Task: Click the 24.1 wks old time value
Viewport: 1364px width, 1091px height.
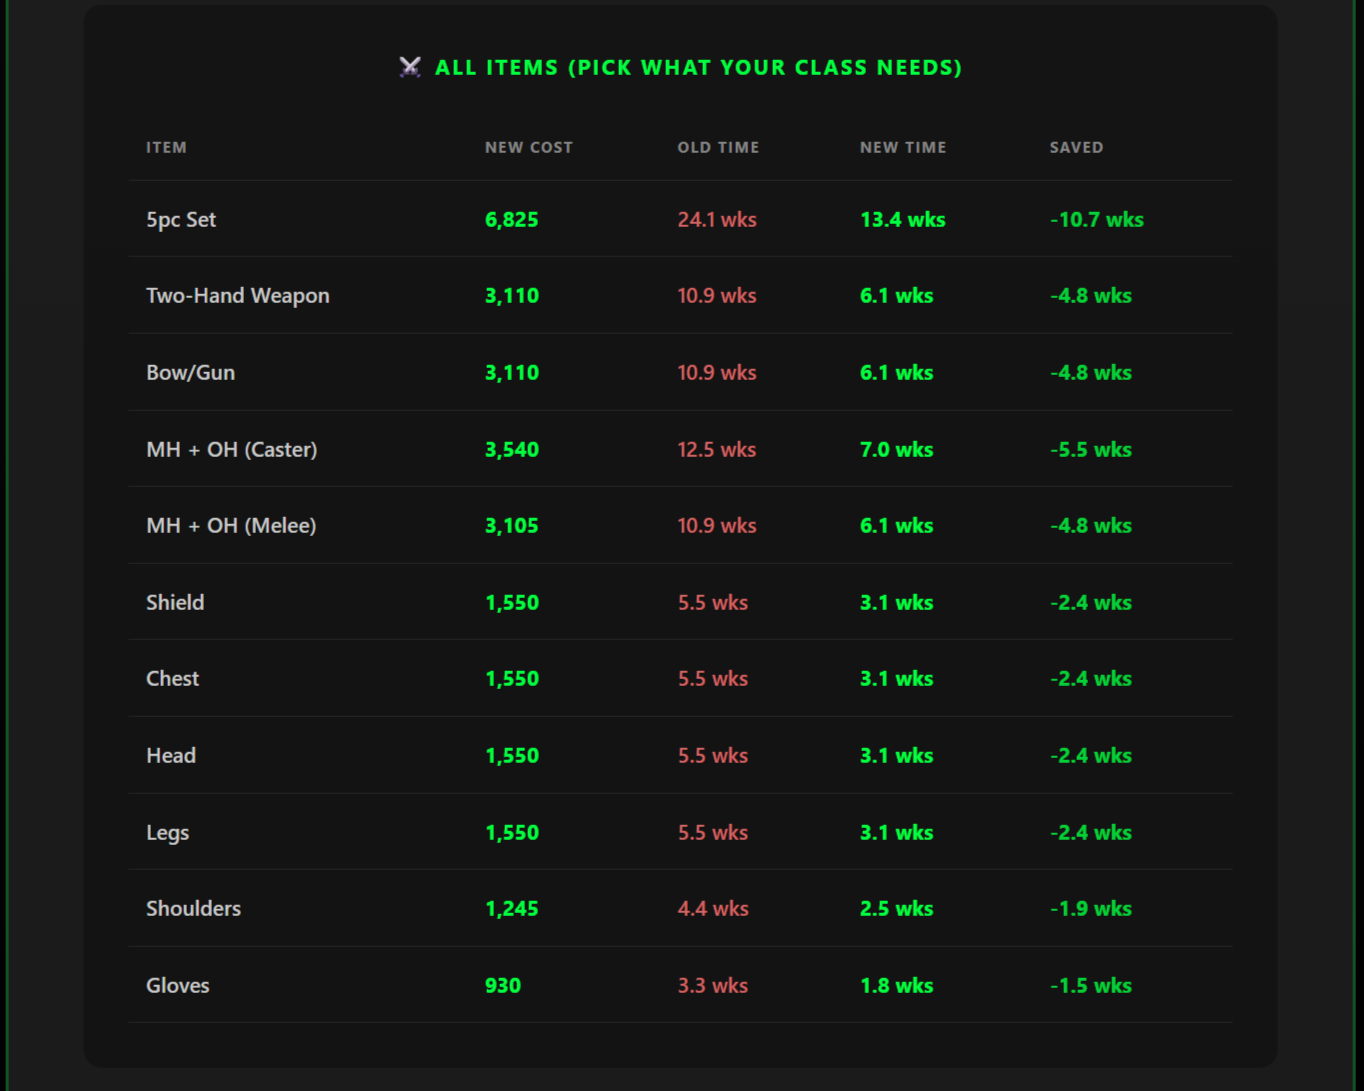Action: coord(716,220)
